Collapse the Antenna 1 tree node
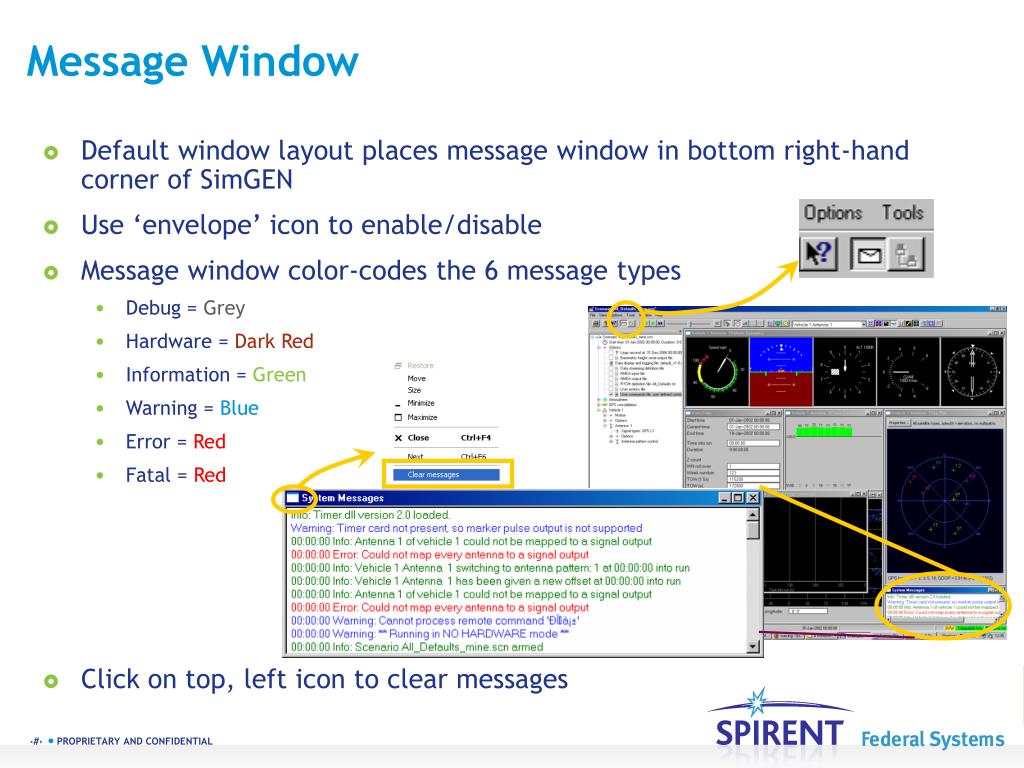 605,426
